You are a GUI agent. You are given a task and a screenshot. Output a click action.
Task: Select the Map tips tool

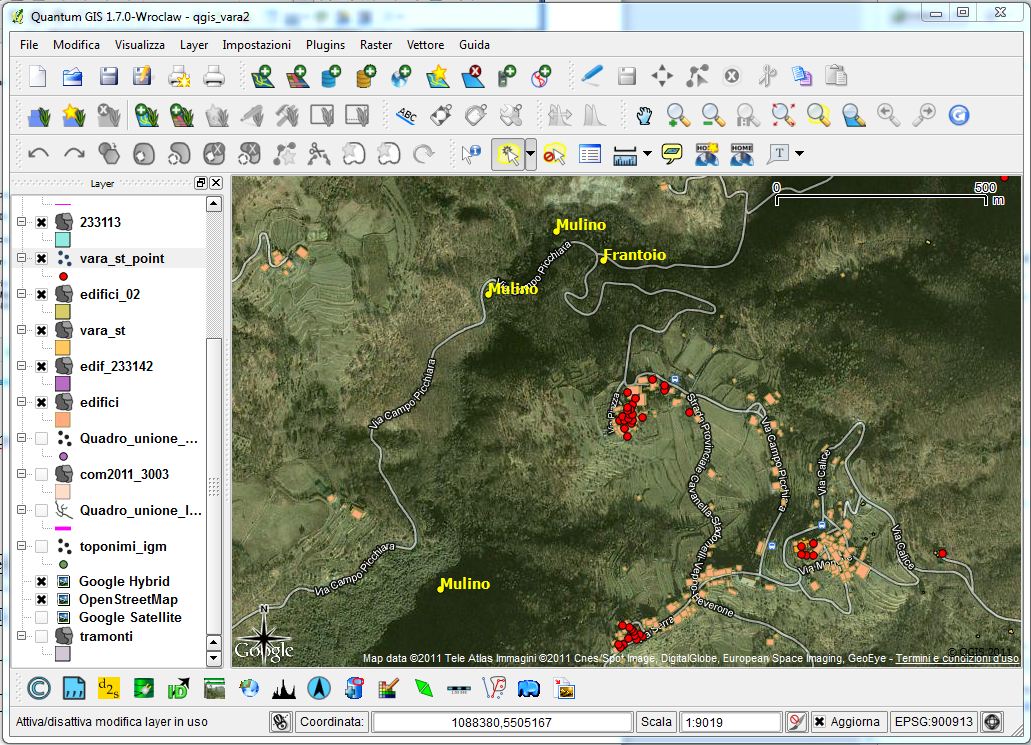pyautogui.click(x=672, y=154)
